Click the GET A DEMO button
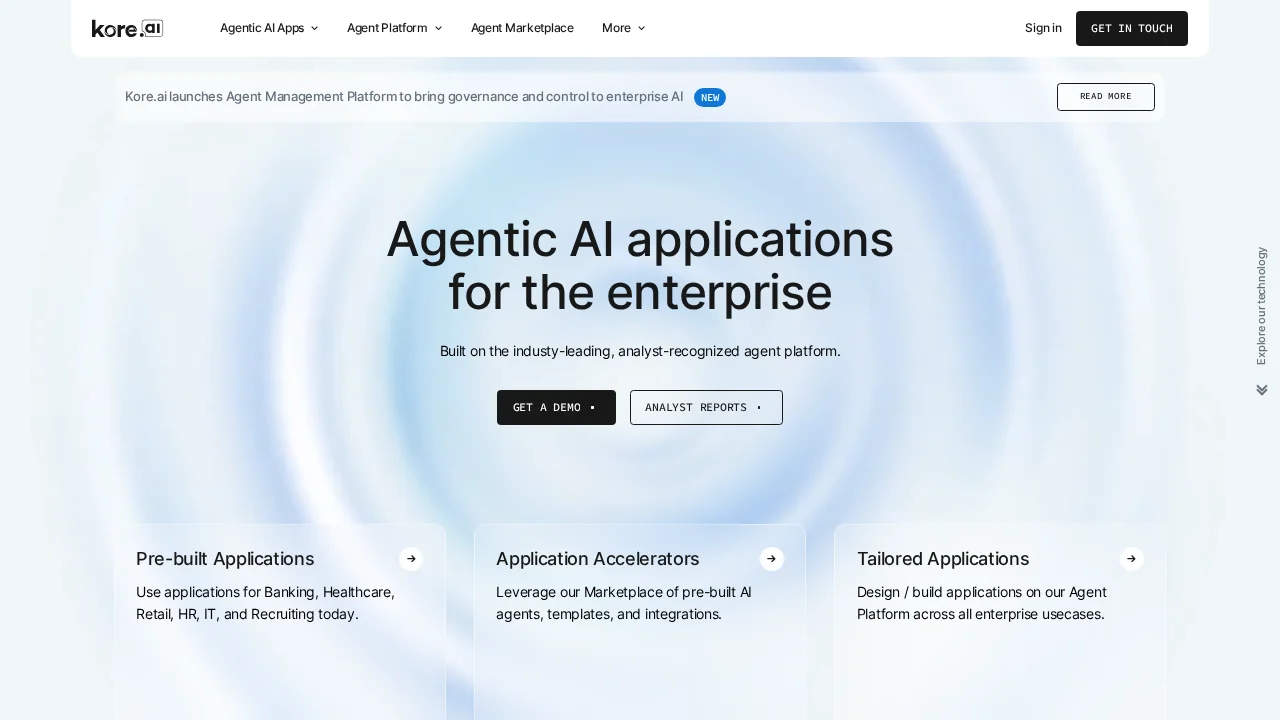 (556, 407)
